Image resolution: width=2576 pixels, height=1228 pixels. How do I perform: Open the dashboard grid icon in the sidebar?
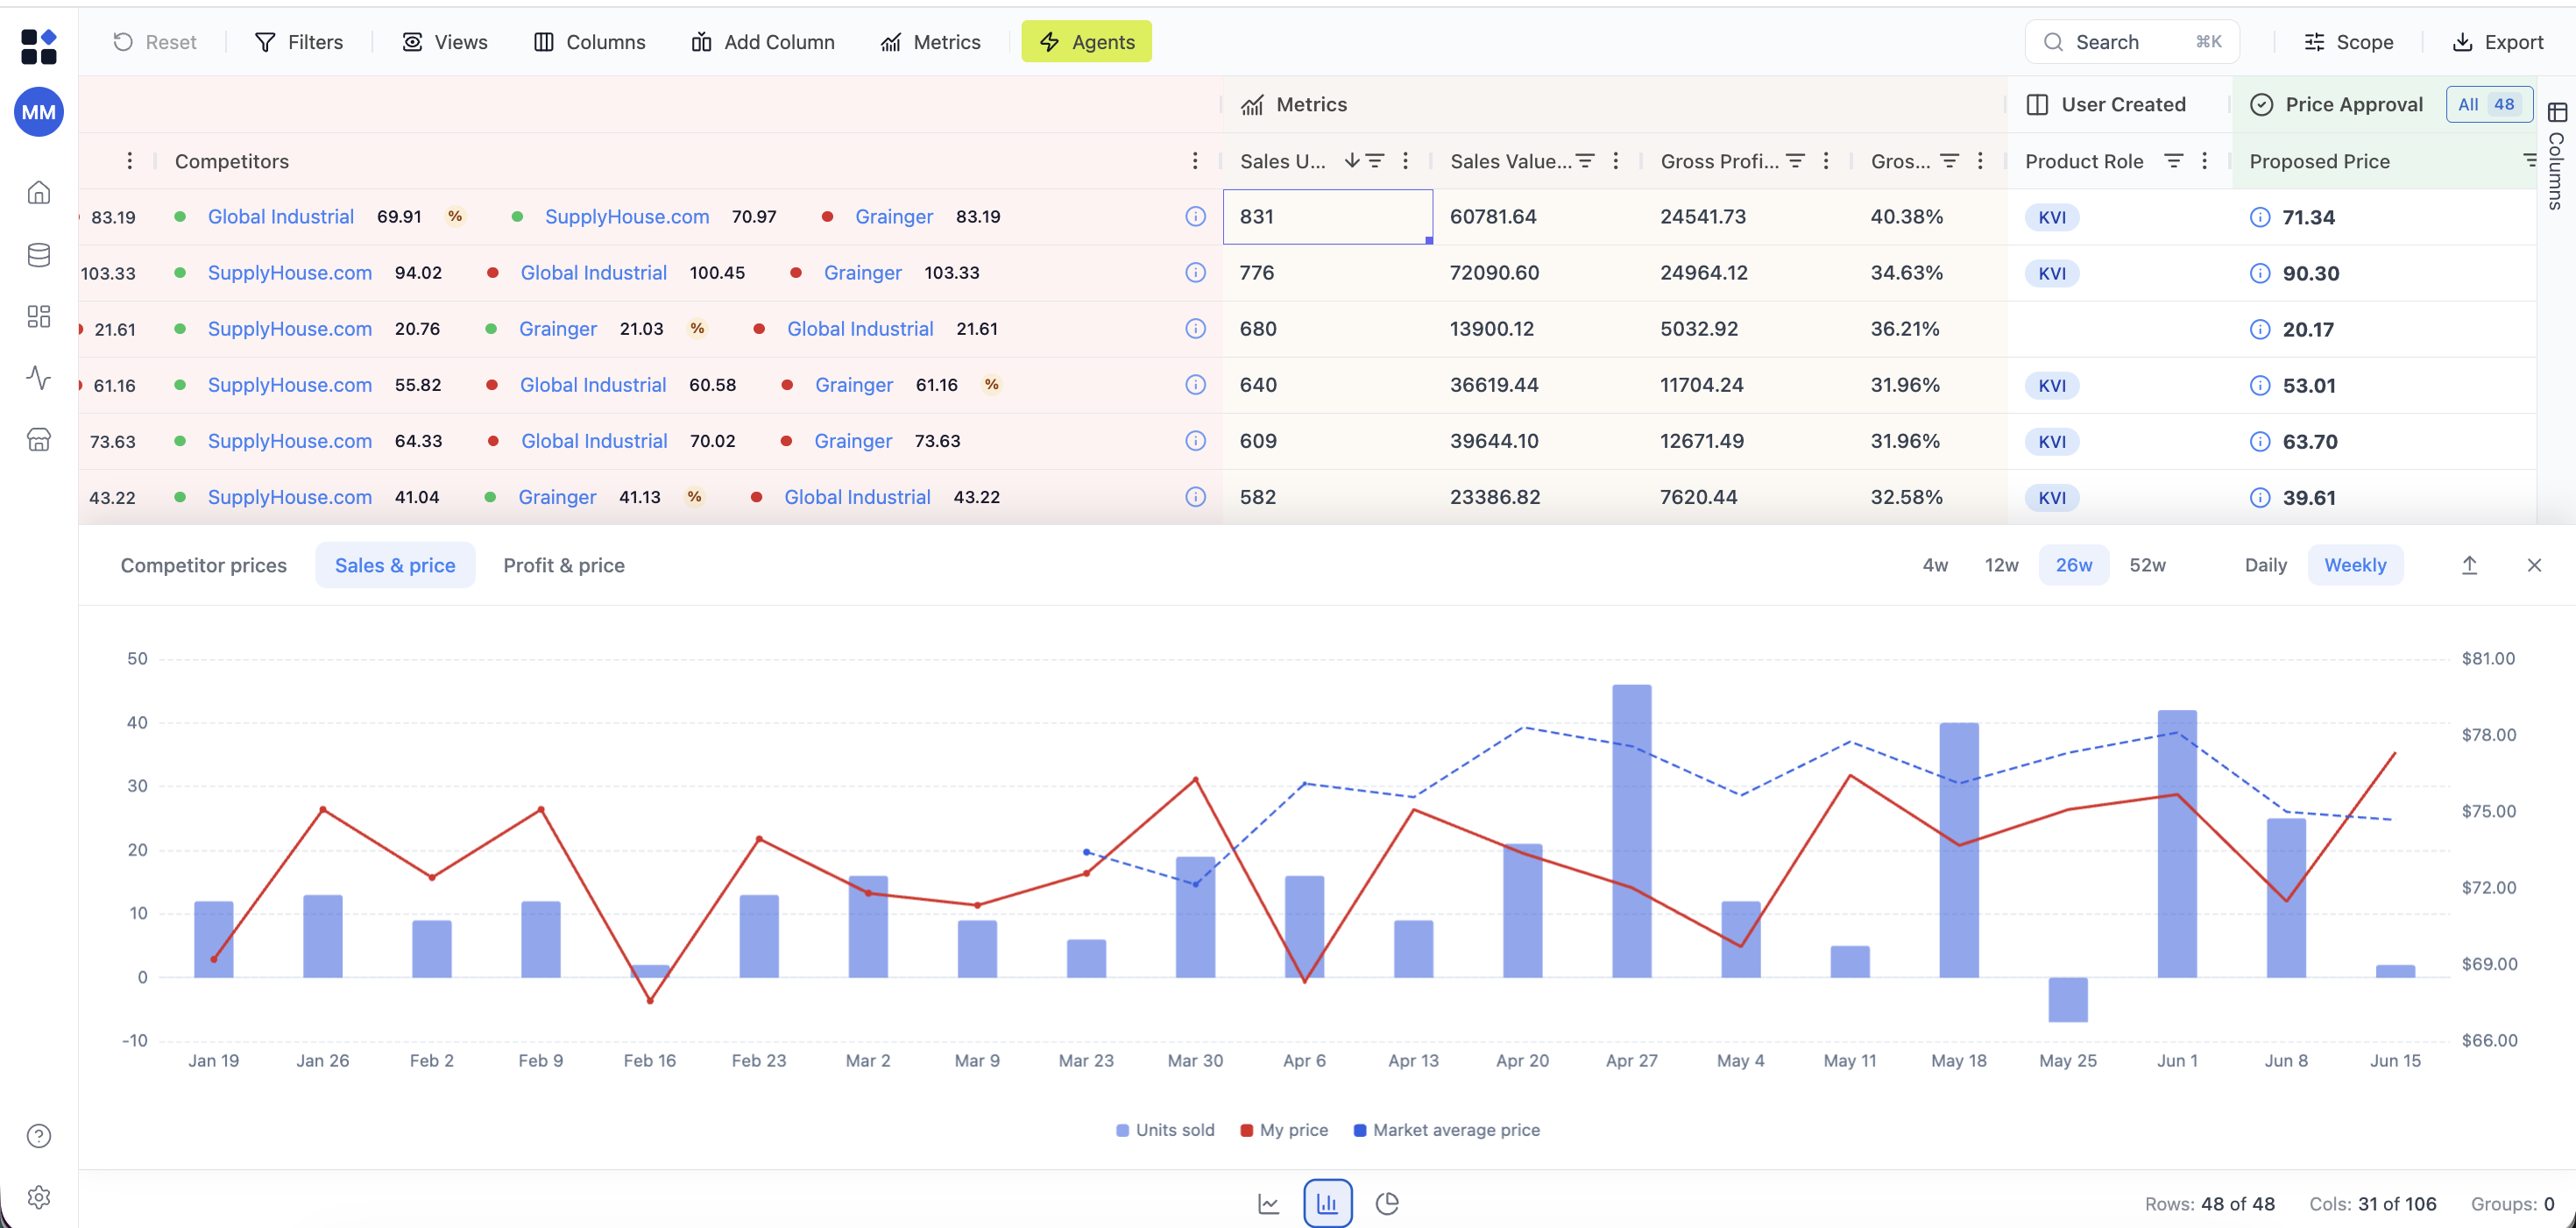pyautogui.click(x=38, y=317)
